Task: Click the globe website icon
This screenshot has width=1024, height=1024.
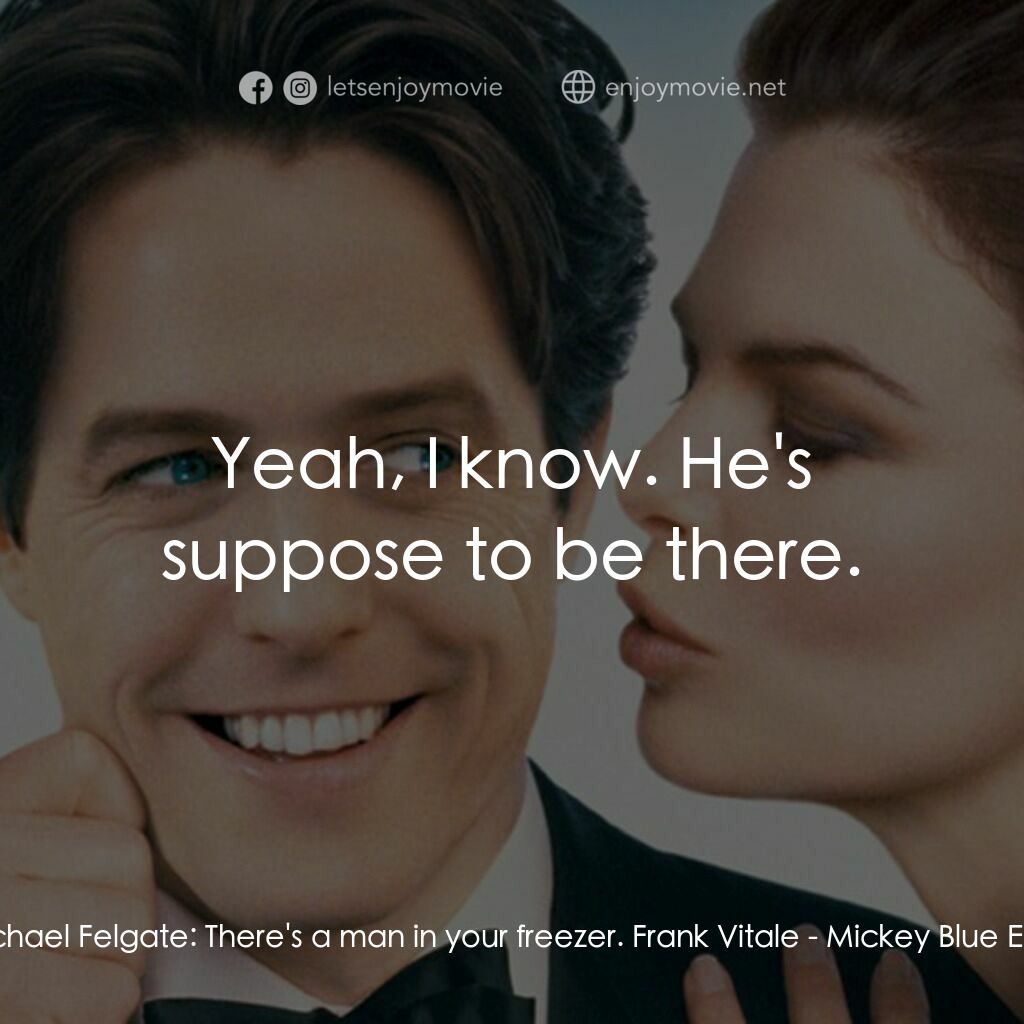Action: pos(578,88)
